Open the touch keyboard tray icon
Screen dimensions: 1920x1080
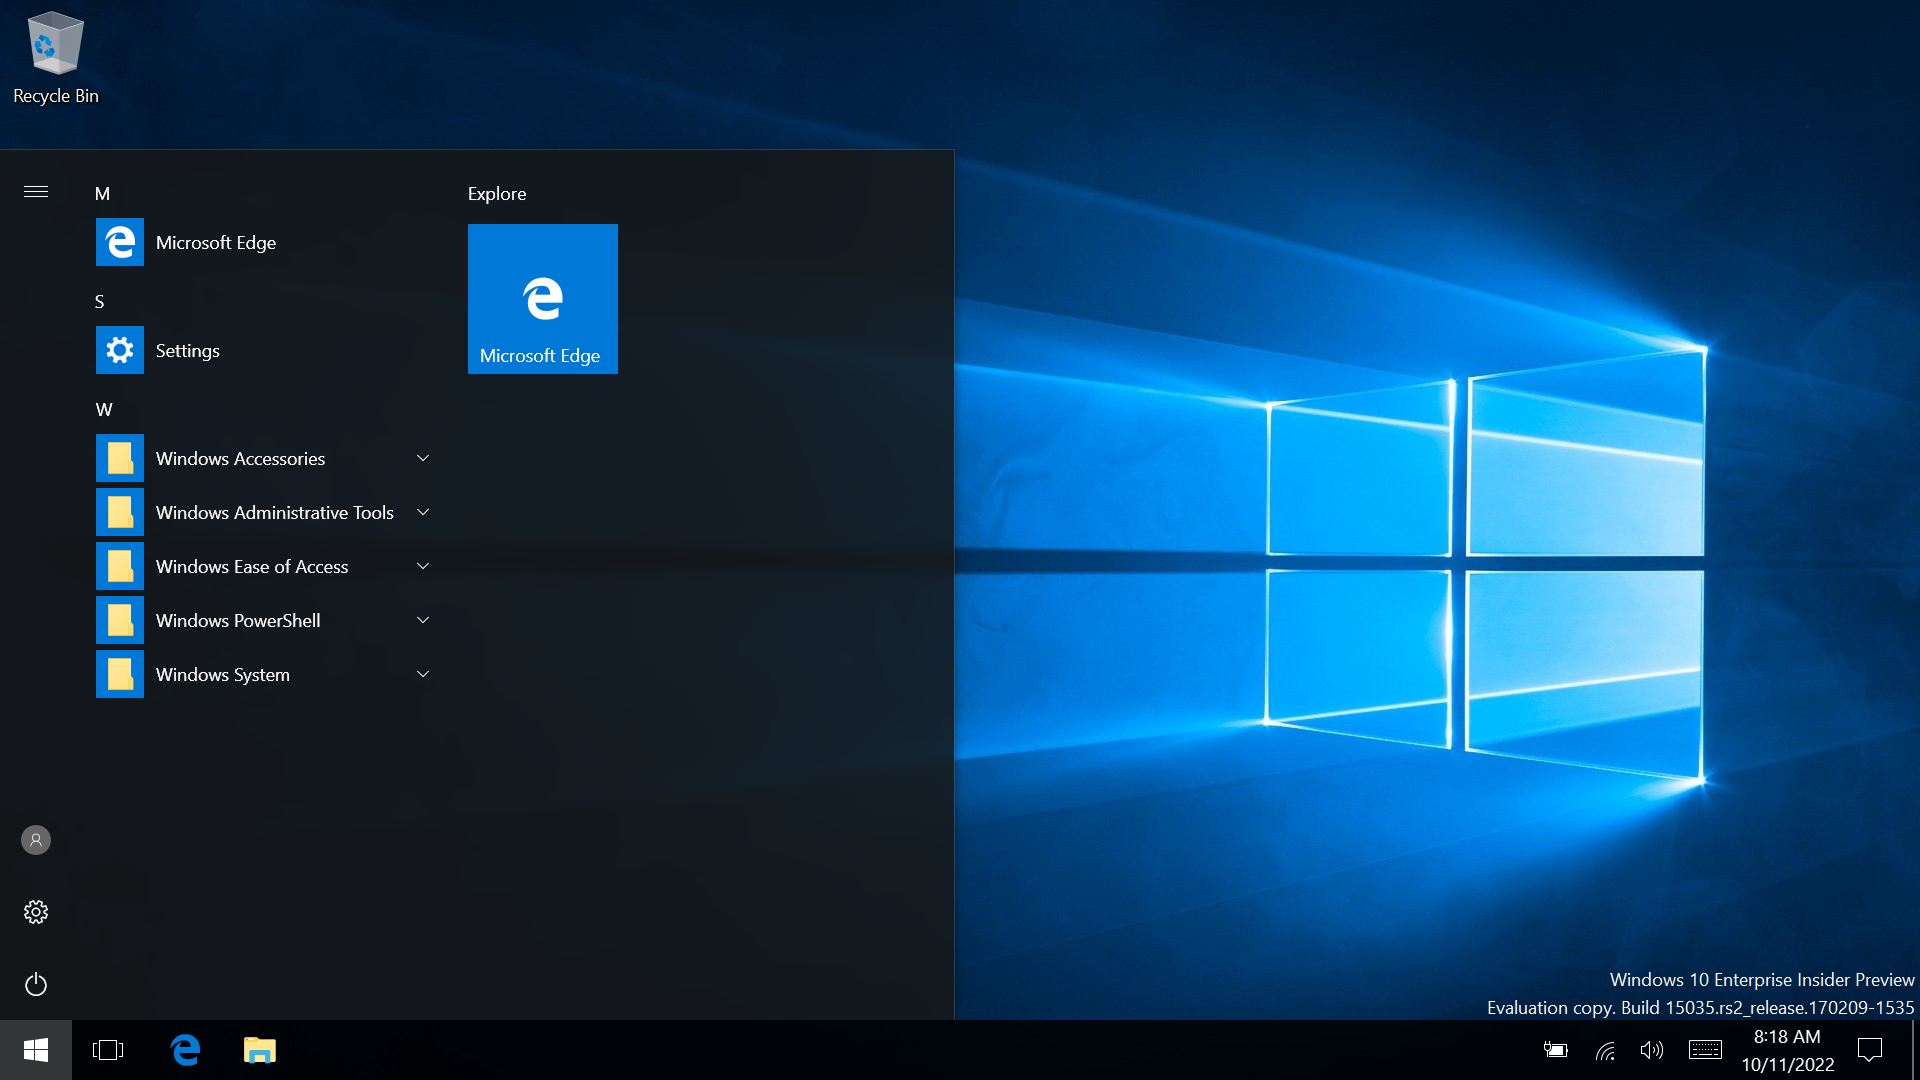(x=1705, y=1050)
